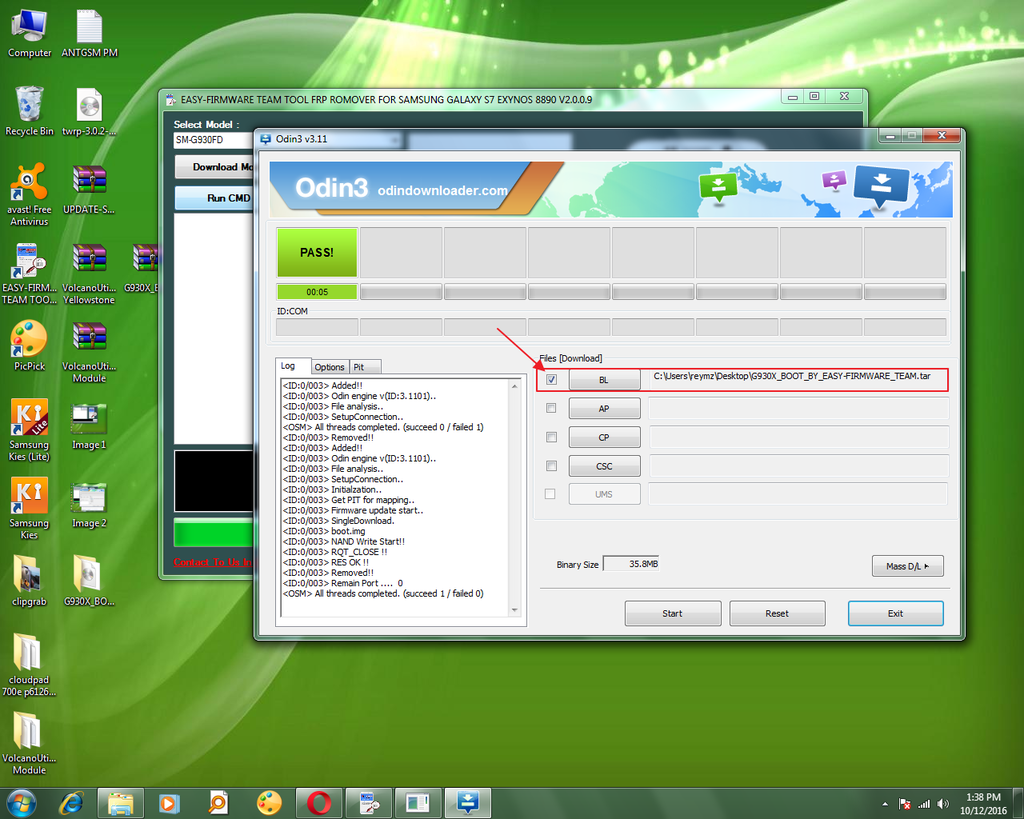This screenshot has height=819, width=1024.
Task: Open Internet Explorer from taskbar
Action: (x=71, y=802)
